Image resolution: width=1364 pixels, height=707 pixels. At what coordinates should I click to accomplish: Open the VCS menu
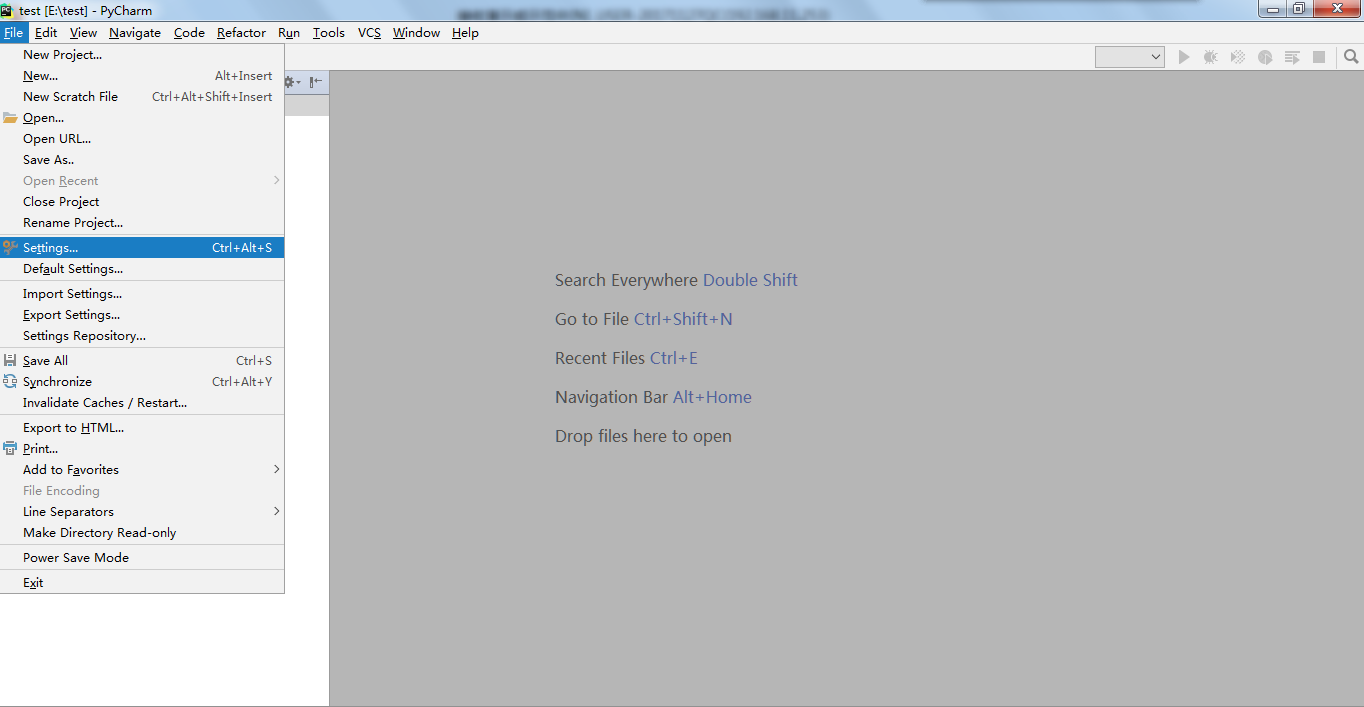pos(369,33)
